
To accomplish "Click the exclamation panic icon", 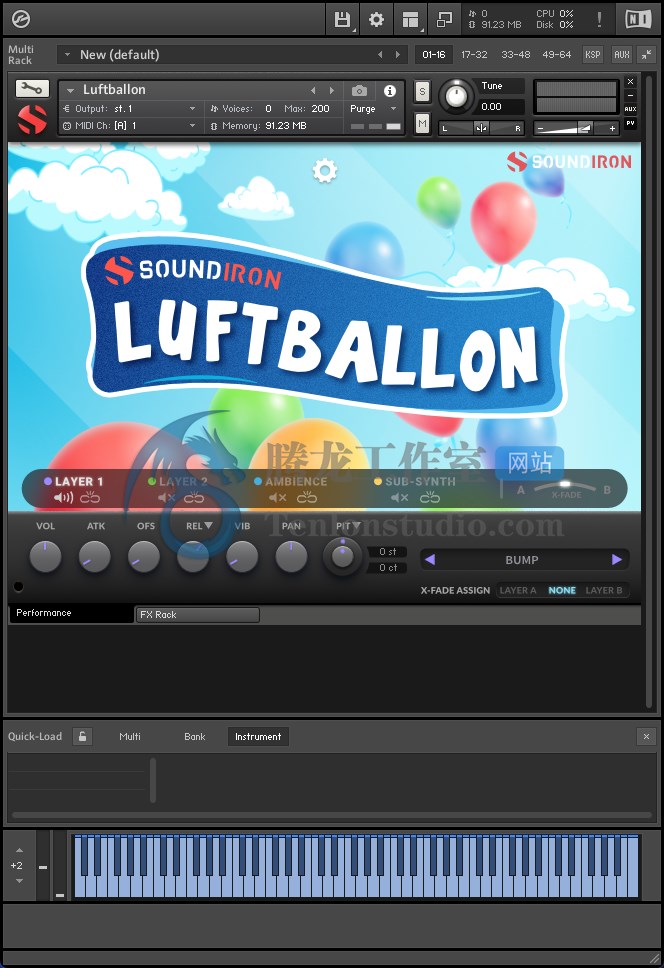I will (599, 19).
